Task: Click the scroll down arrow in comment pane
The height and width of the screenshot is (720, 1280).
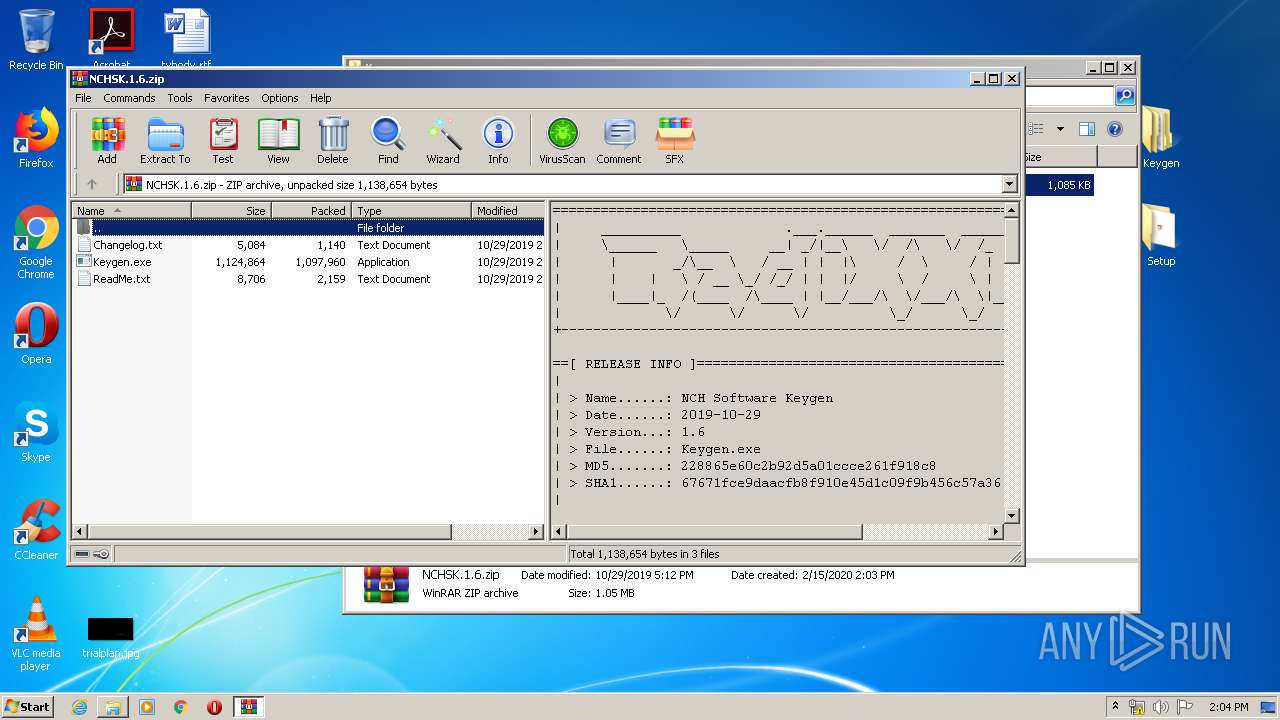Action: click(x=1011, y=516)
